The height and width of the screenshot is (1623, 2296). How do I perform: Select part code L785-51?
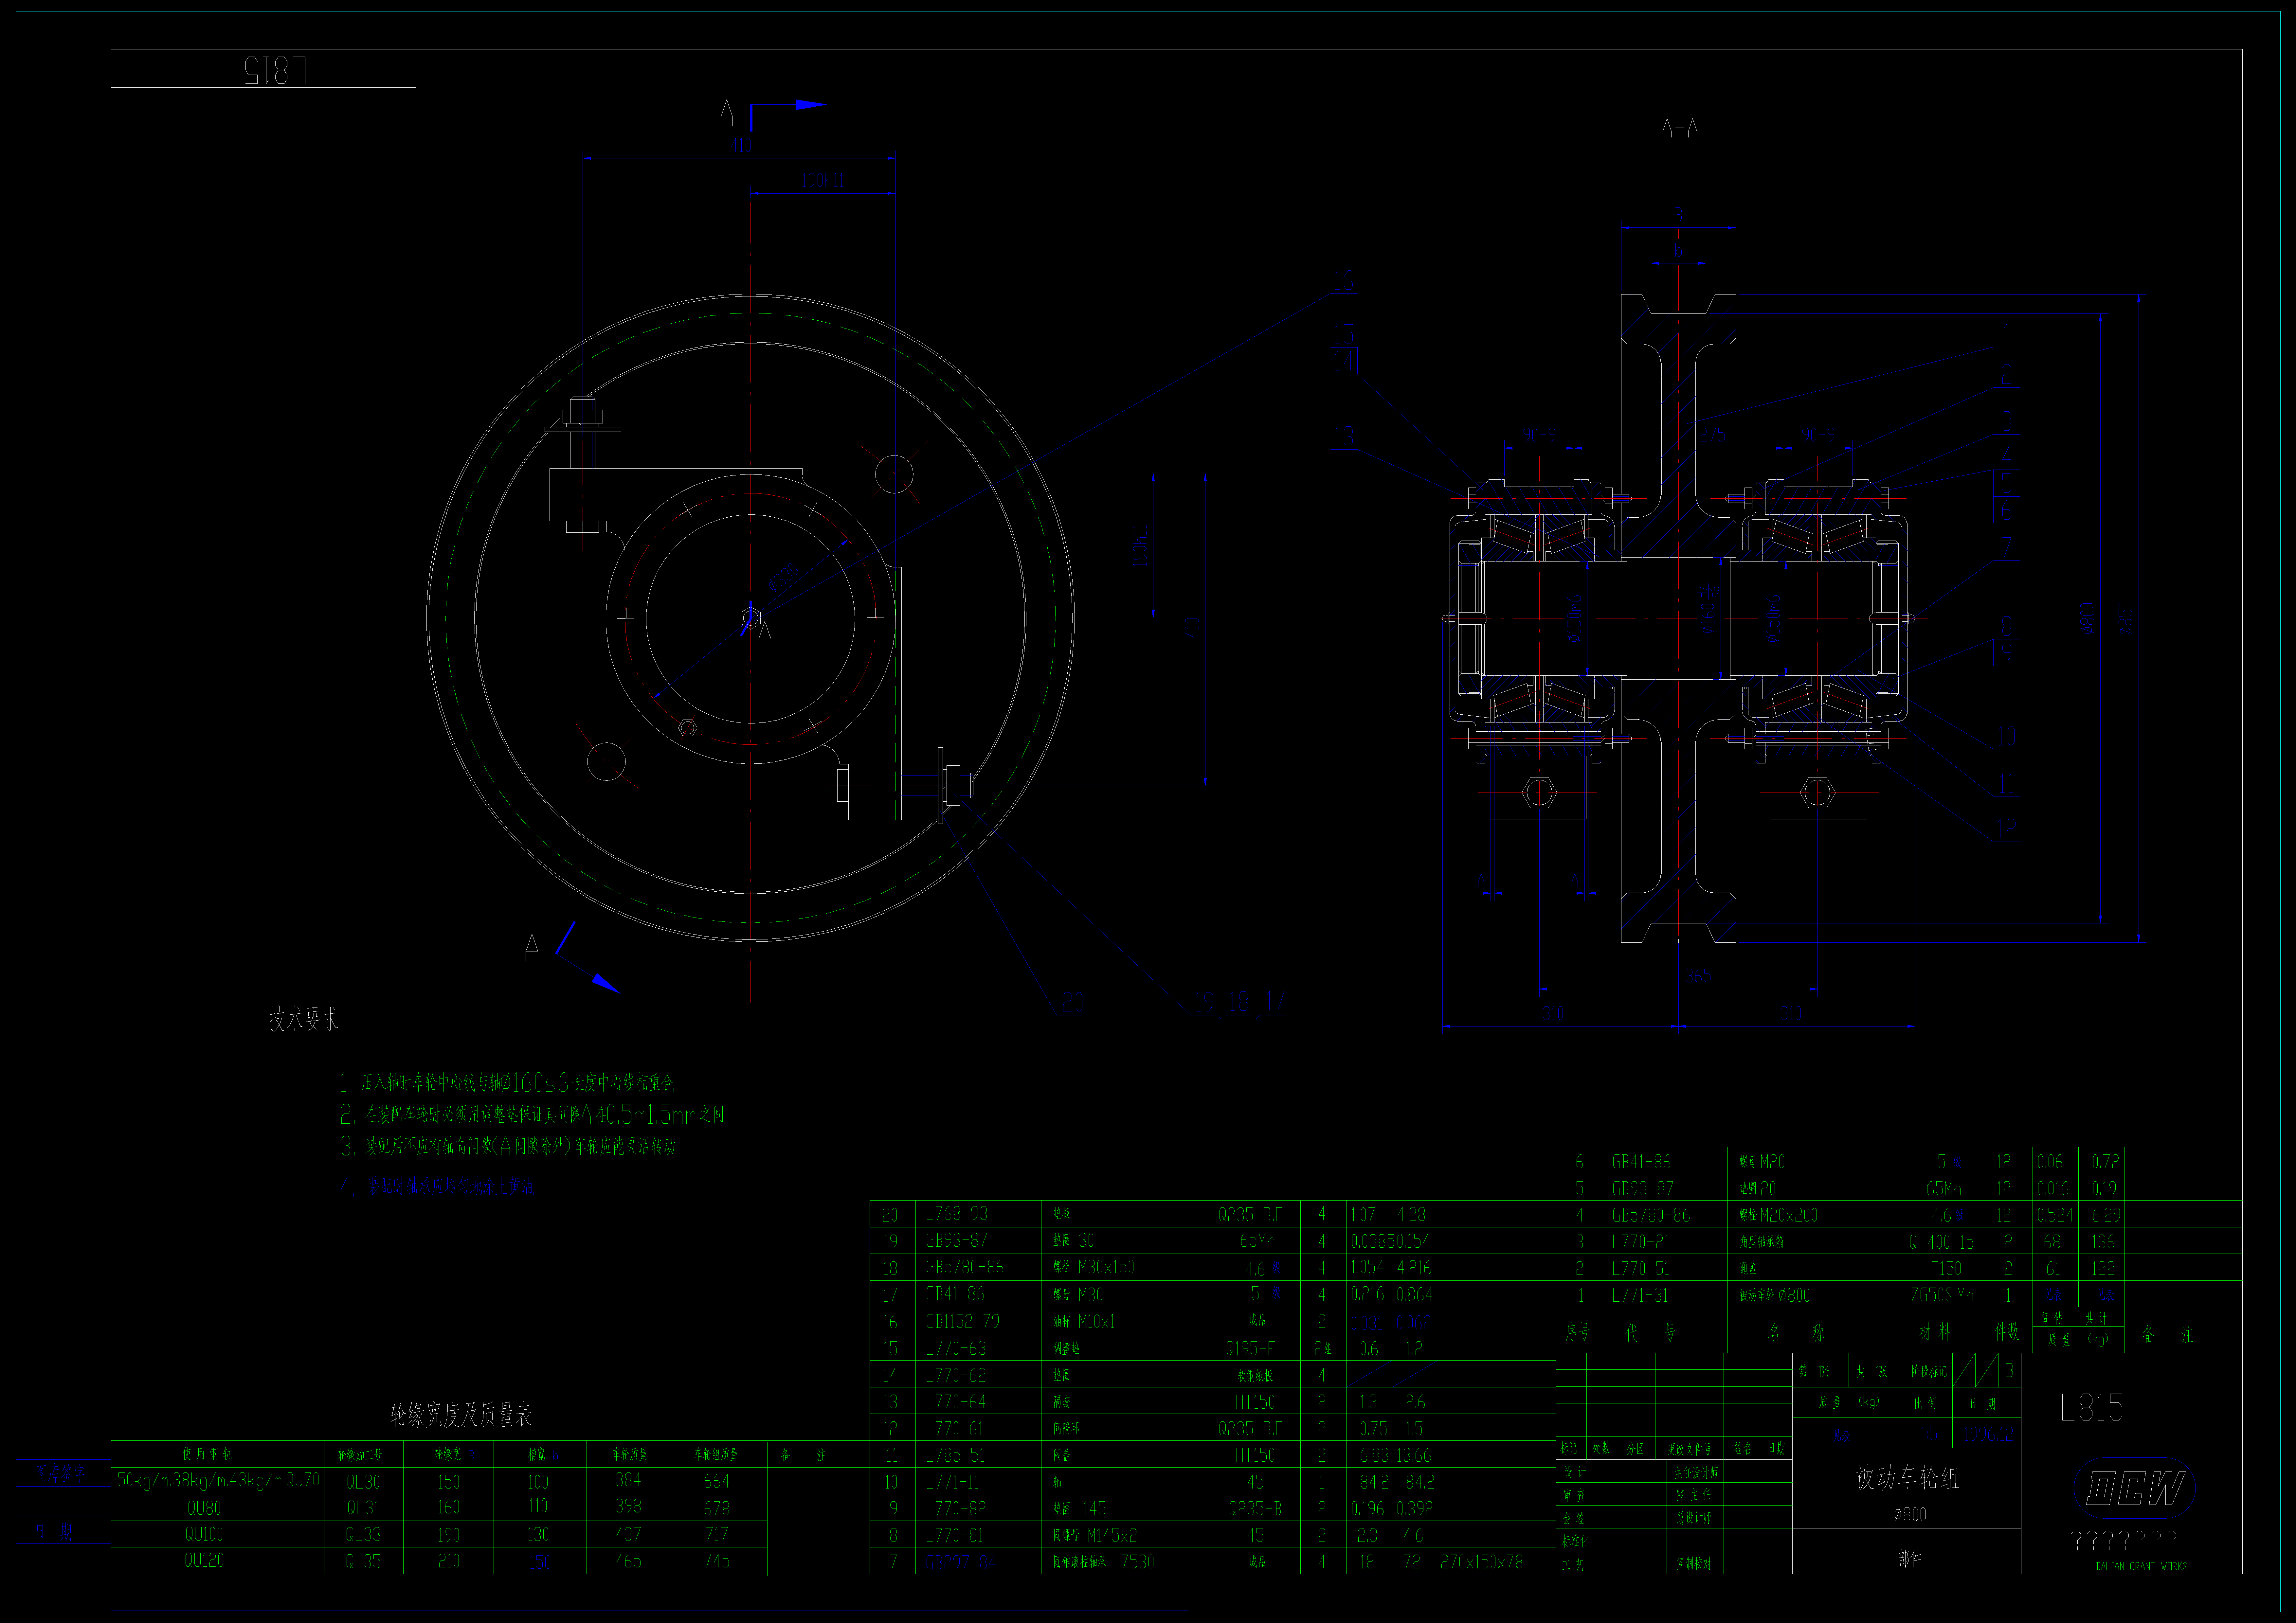point(955,1455)
